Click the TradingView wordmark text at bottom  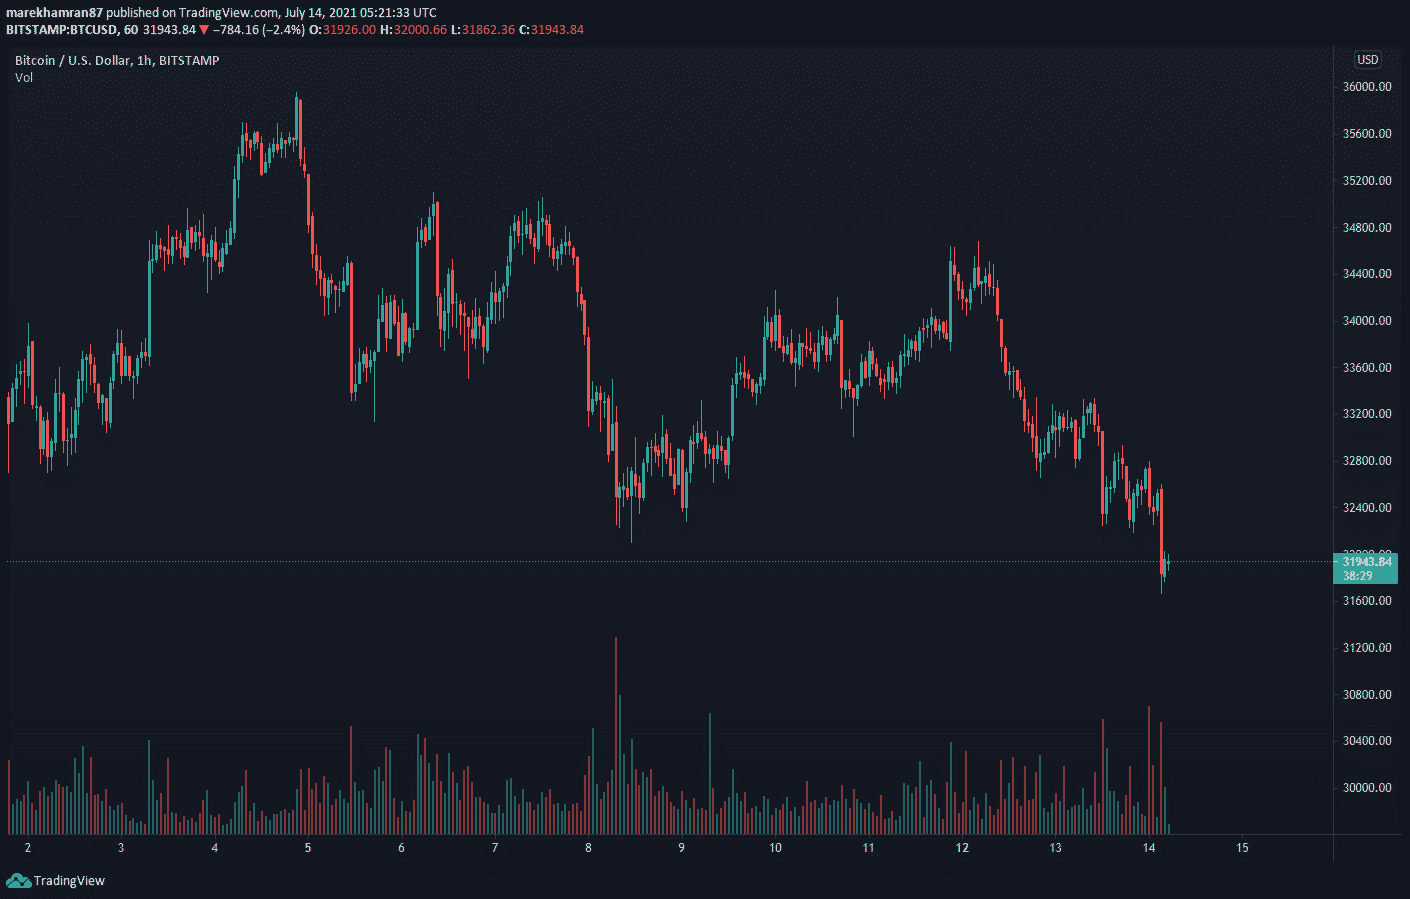coord(69,881)
